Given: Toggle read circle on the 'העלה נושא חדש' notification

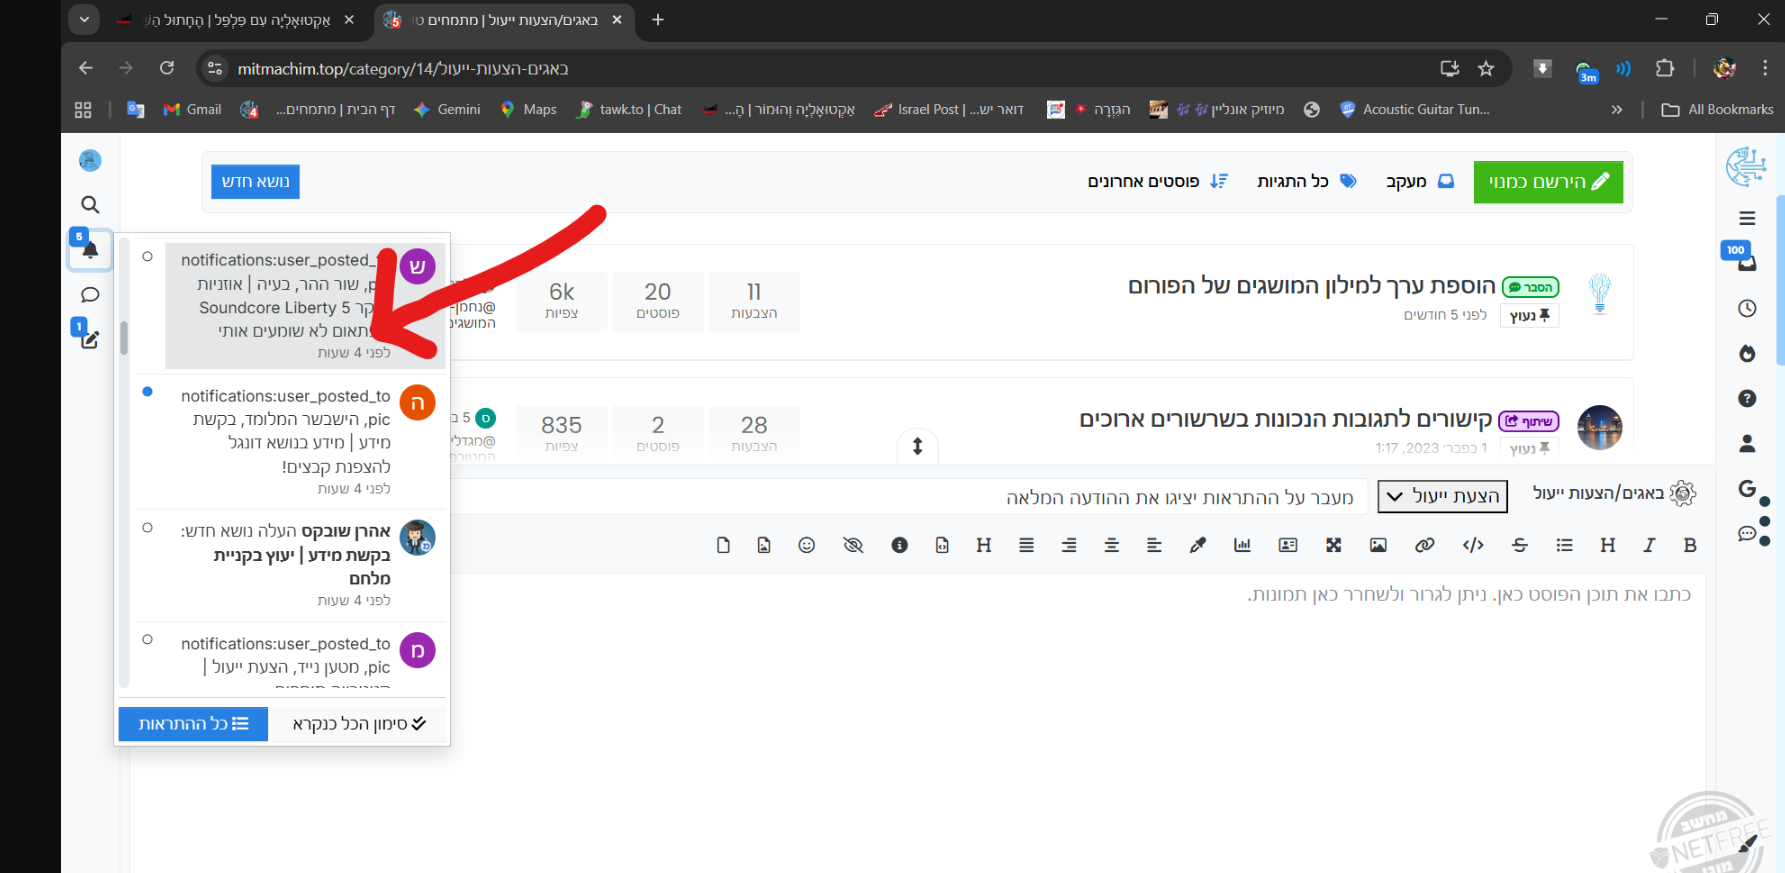Looking at the screenshot, I should click(x=147, y=528).
